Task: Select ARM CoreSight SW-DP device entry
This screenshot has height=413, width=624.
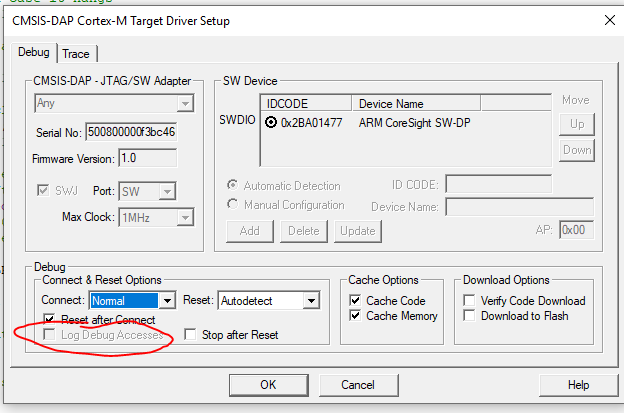Action: click(x=414, y=123)
